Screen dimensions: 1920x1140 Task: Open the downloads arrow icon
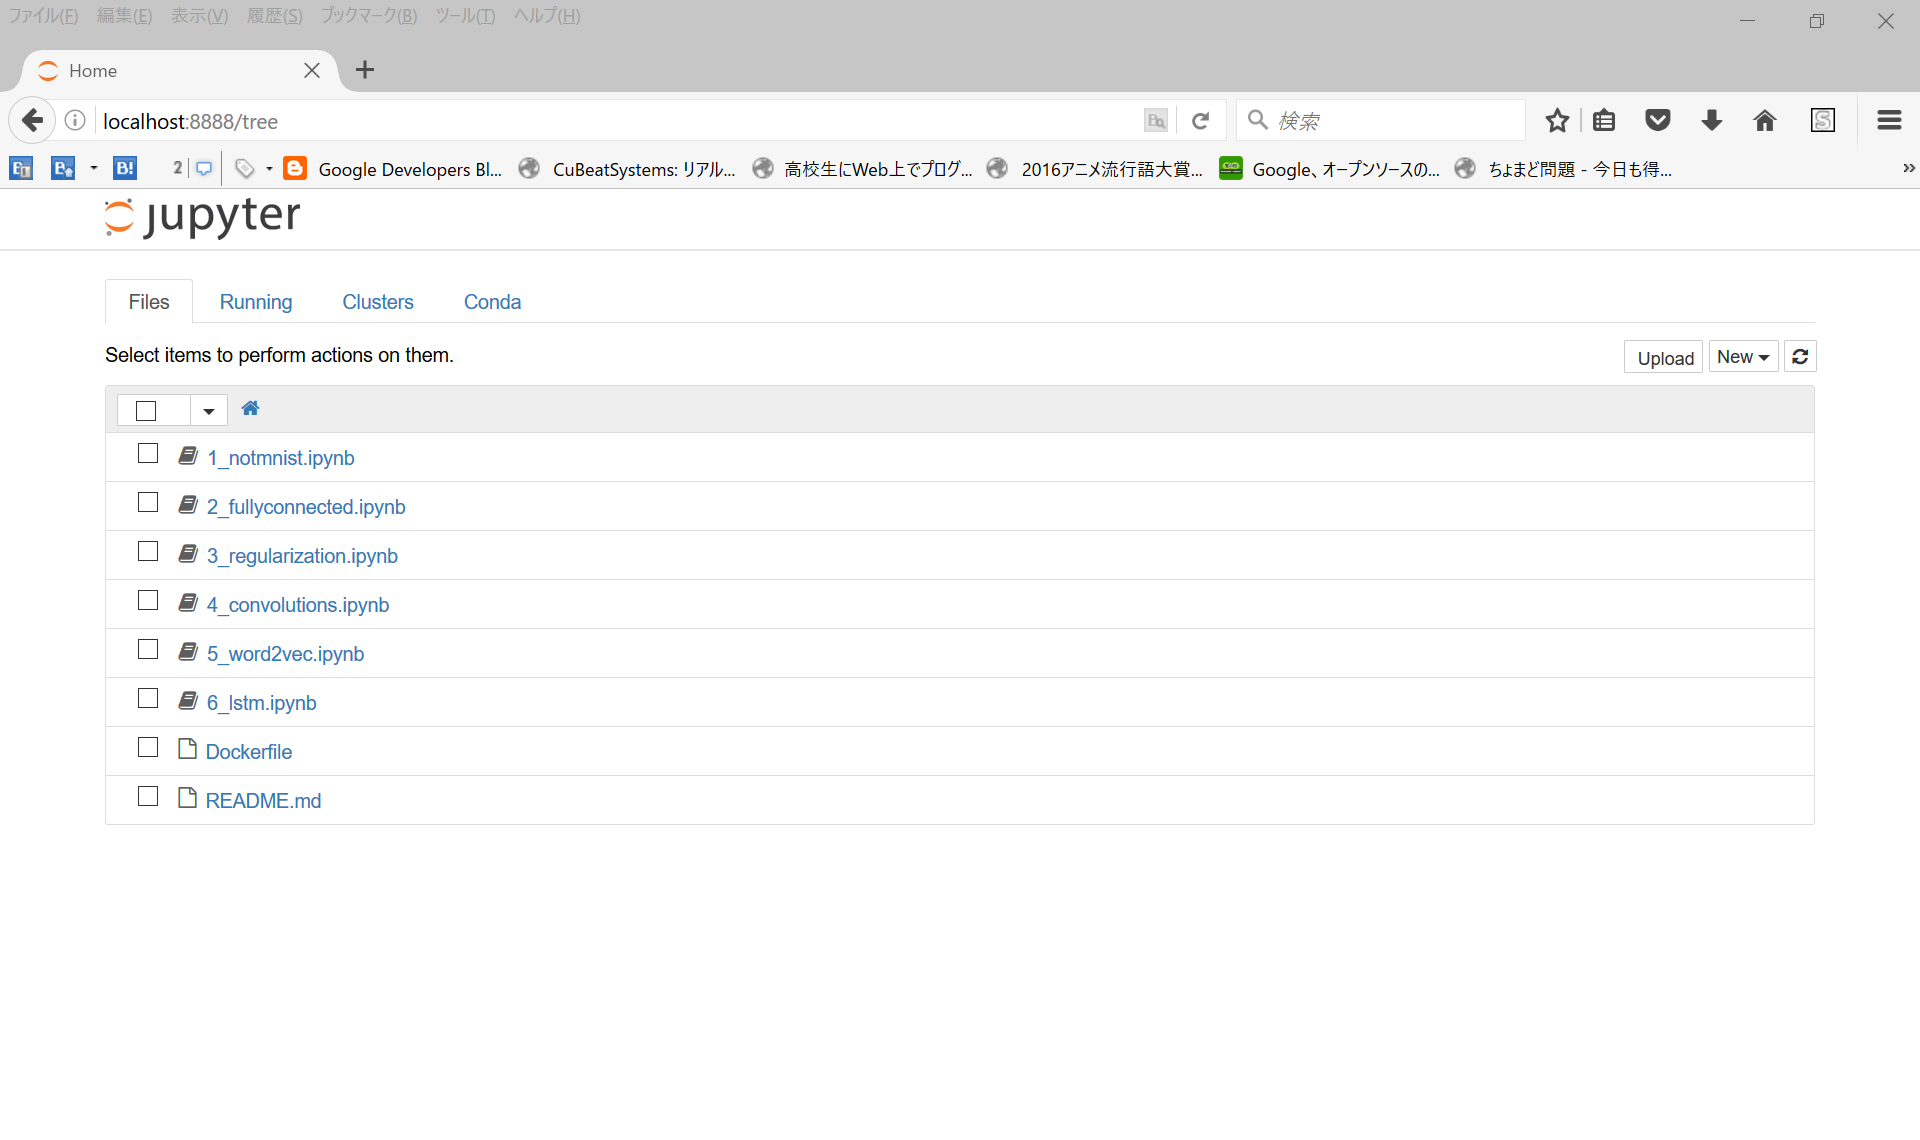pyautogui.click(x=1712, y=121)
